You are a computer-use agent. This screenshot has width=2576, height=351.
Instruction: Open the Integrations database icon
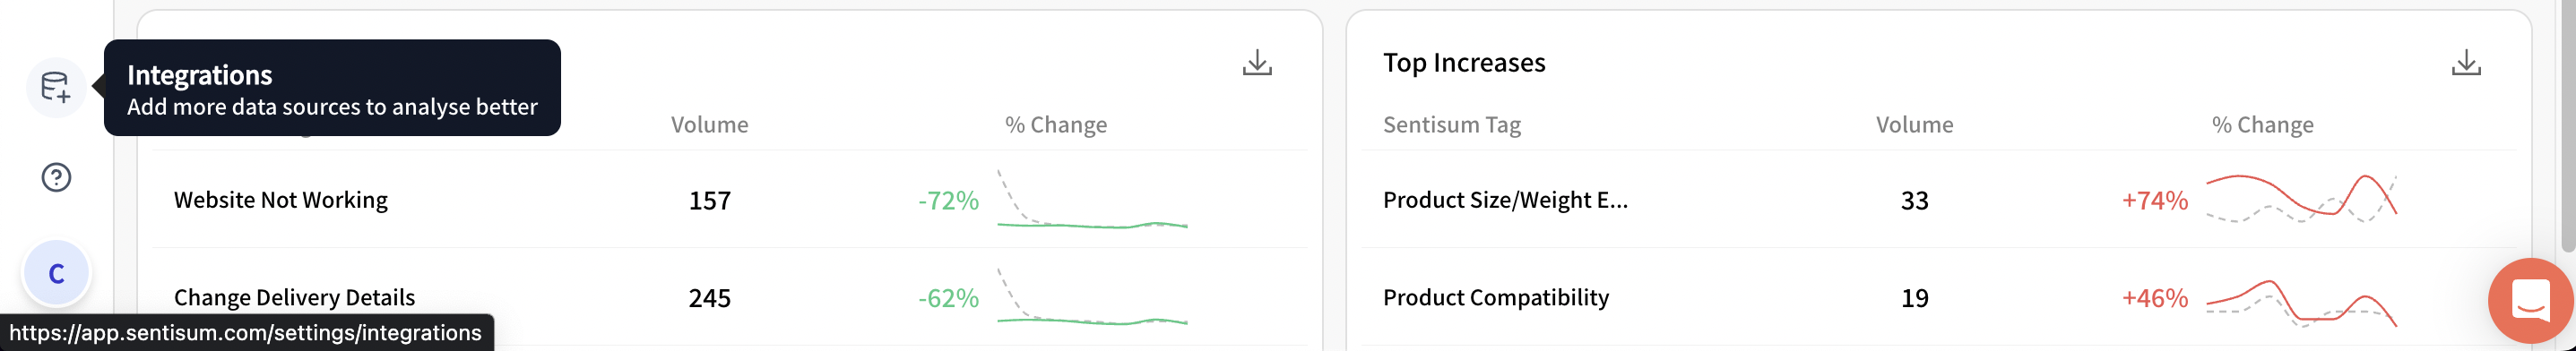[x=56, y=87]
